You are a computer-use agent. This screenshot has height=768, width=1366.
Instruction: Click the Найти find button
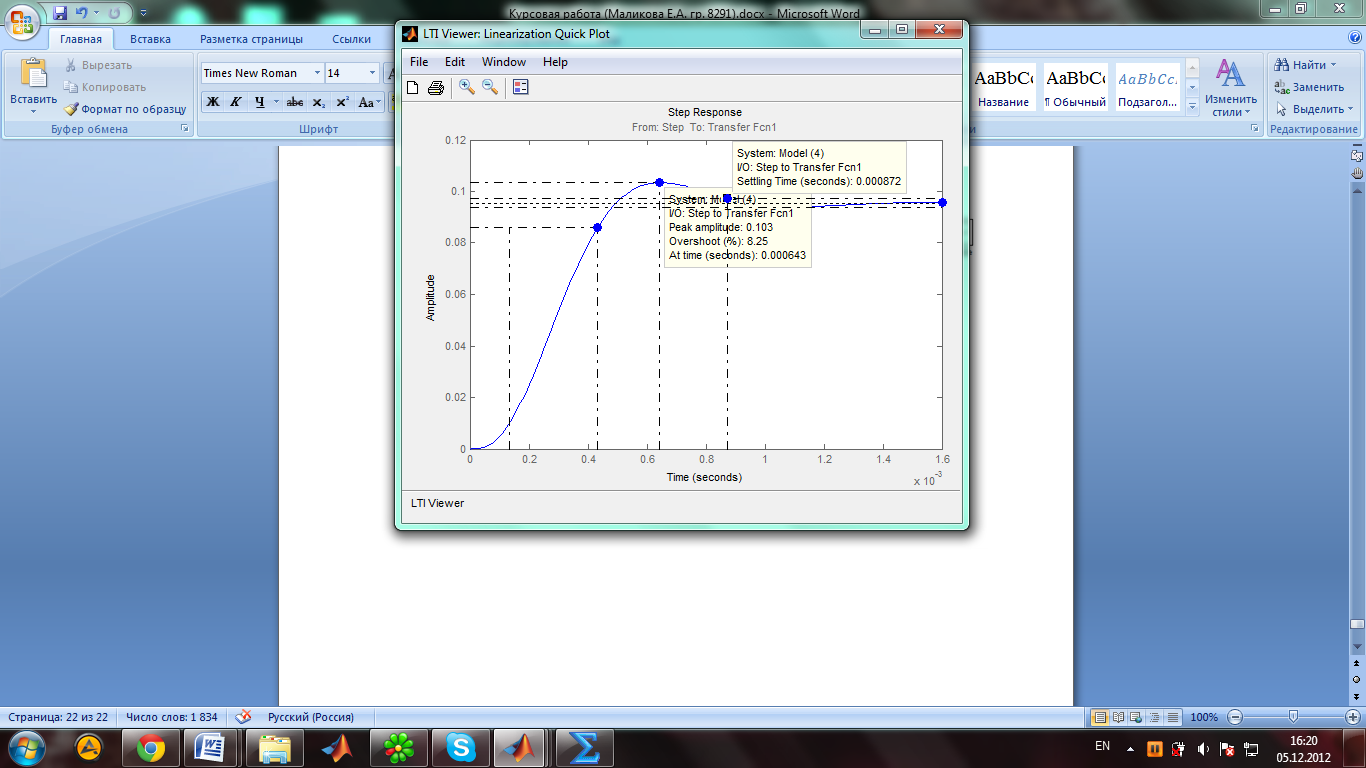(x=1305, y=65)
